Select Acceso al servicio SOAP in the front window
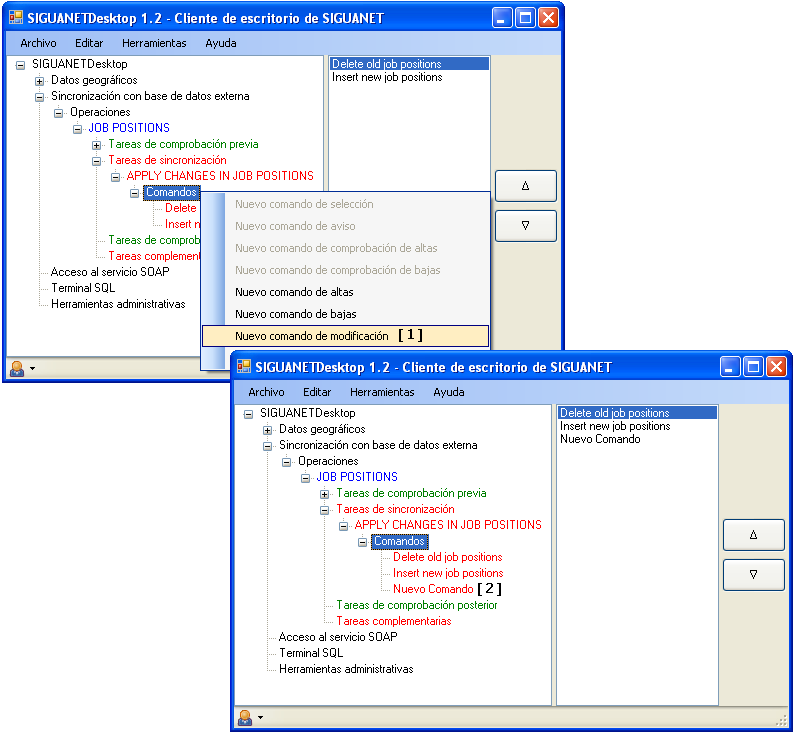 338,637
